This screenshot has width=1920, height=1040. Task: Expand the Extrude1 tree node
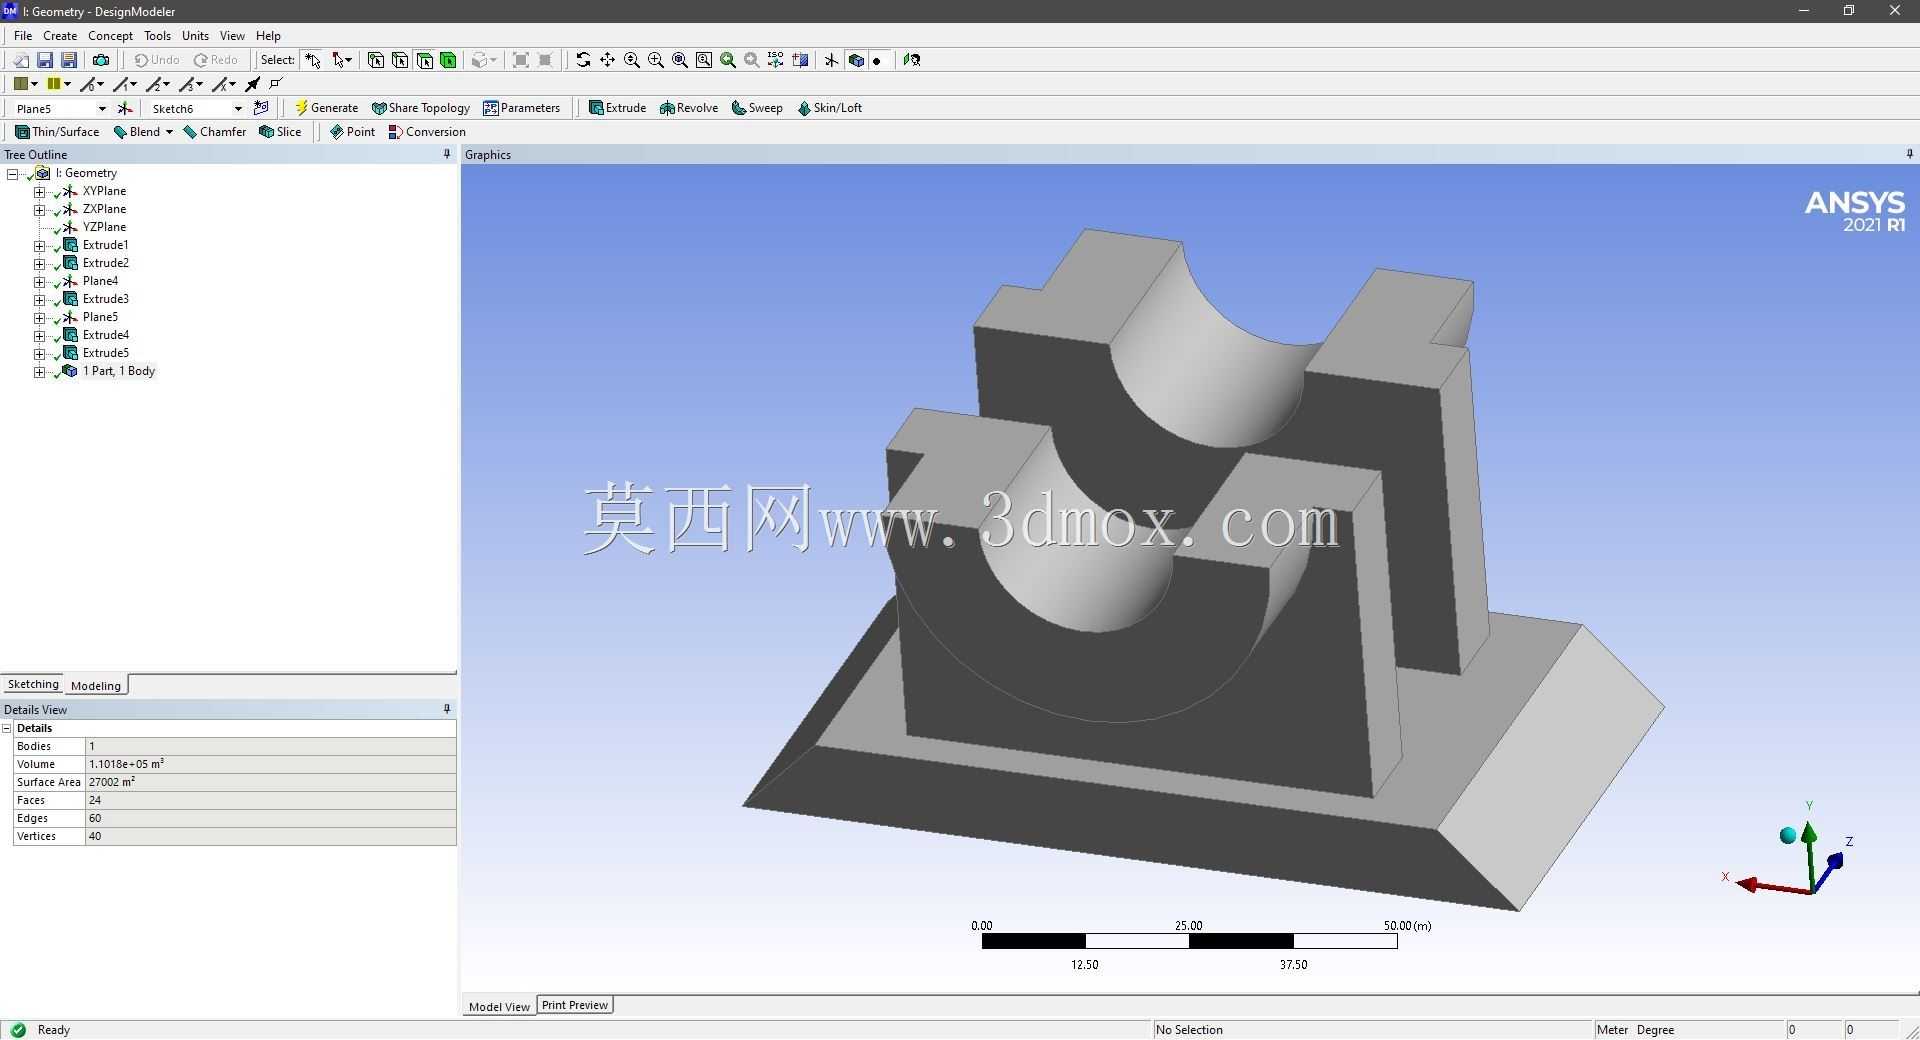[x=39, y=246]
